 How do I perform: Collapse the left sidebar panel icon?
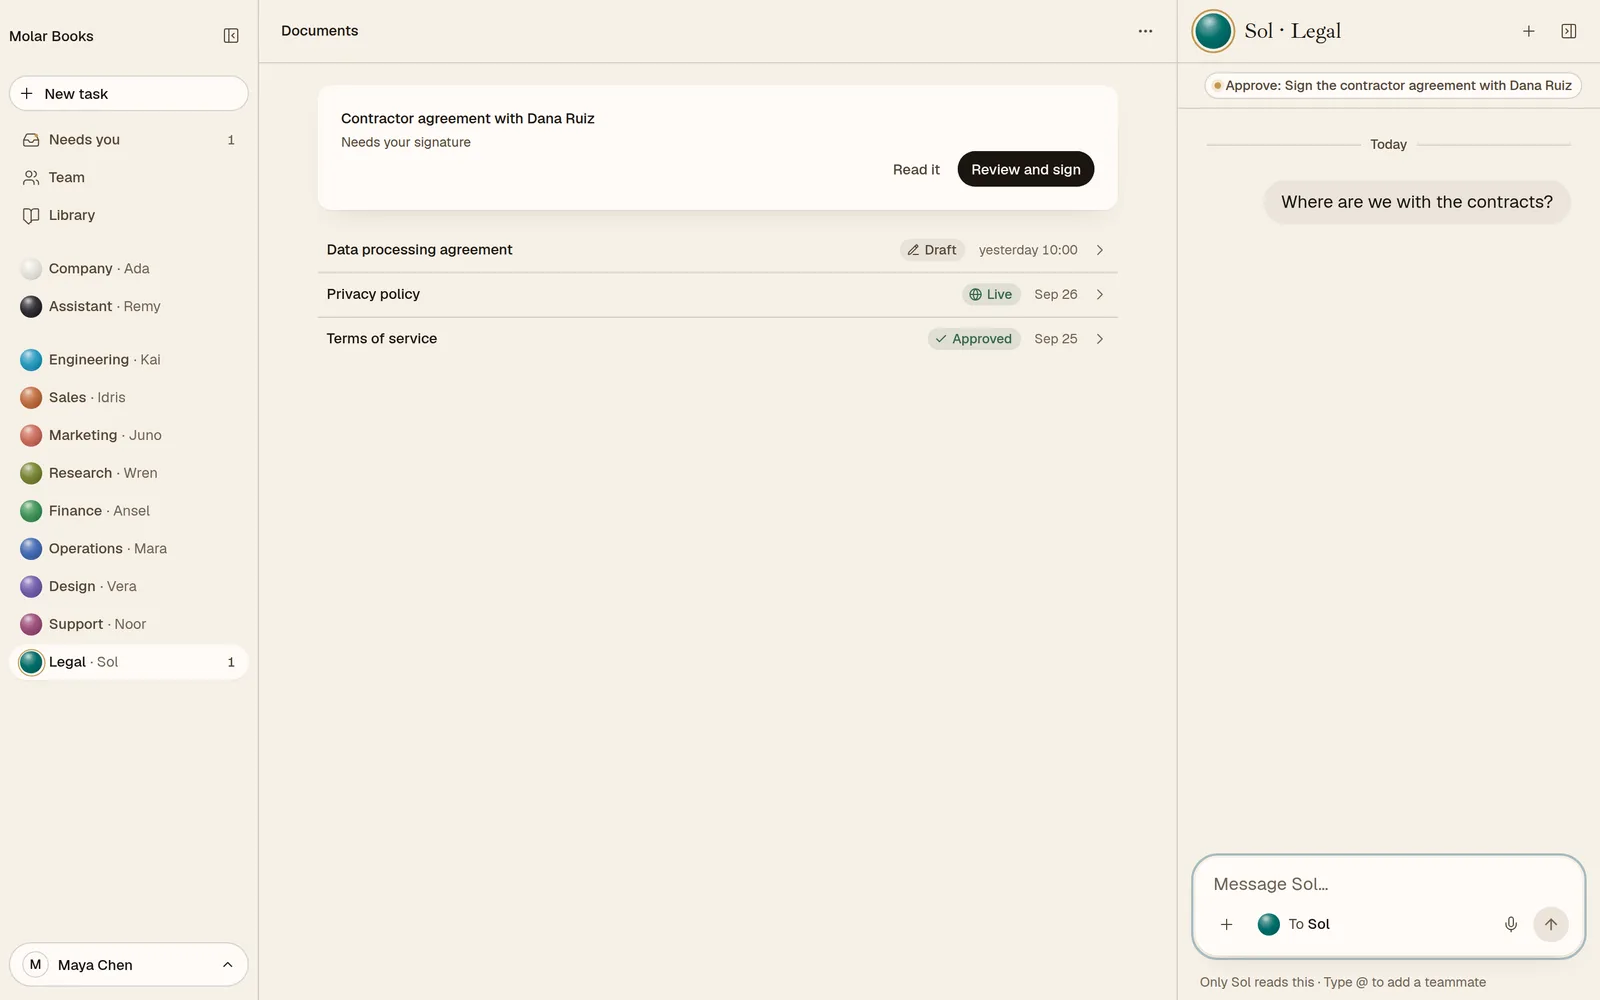[231, 36]
